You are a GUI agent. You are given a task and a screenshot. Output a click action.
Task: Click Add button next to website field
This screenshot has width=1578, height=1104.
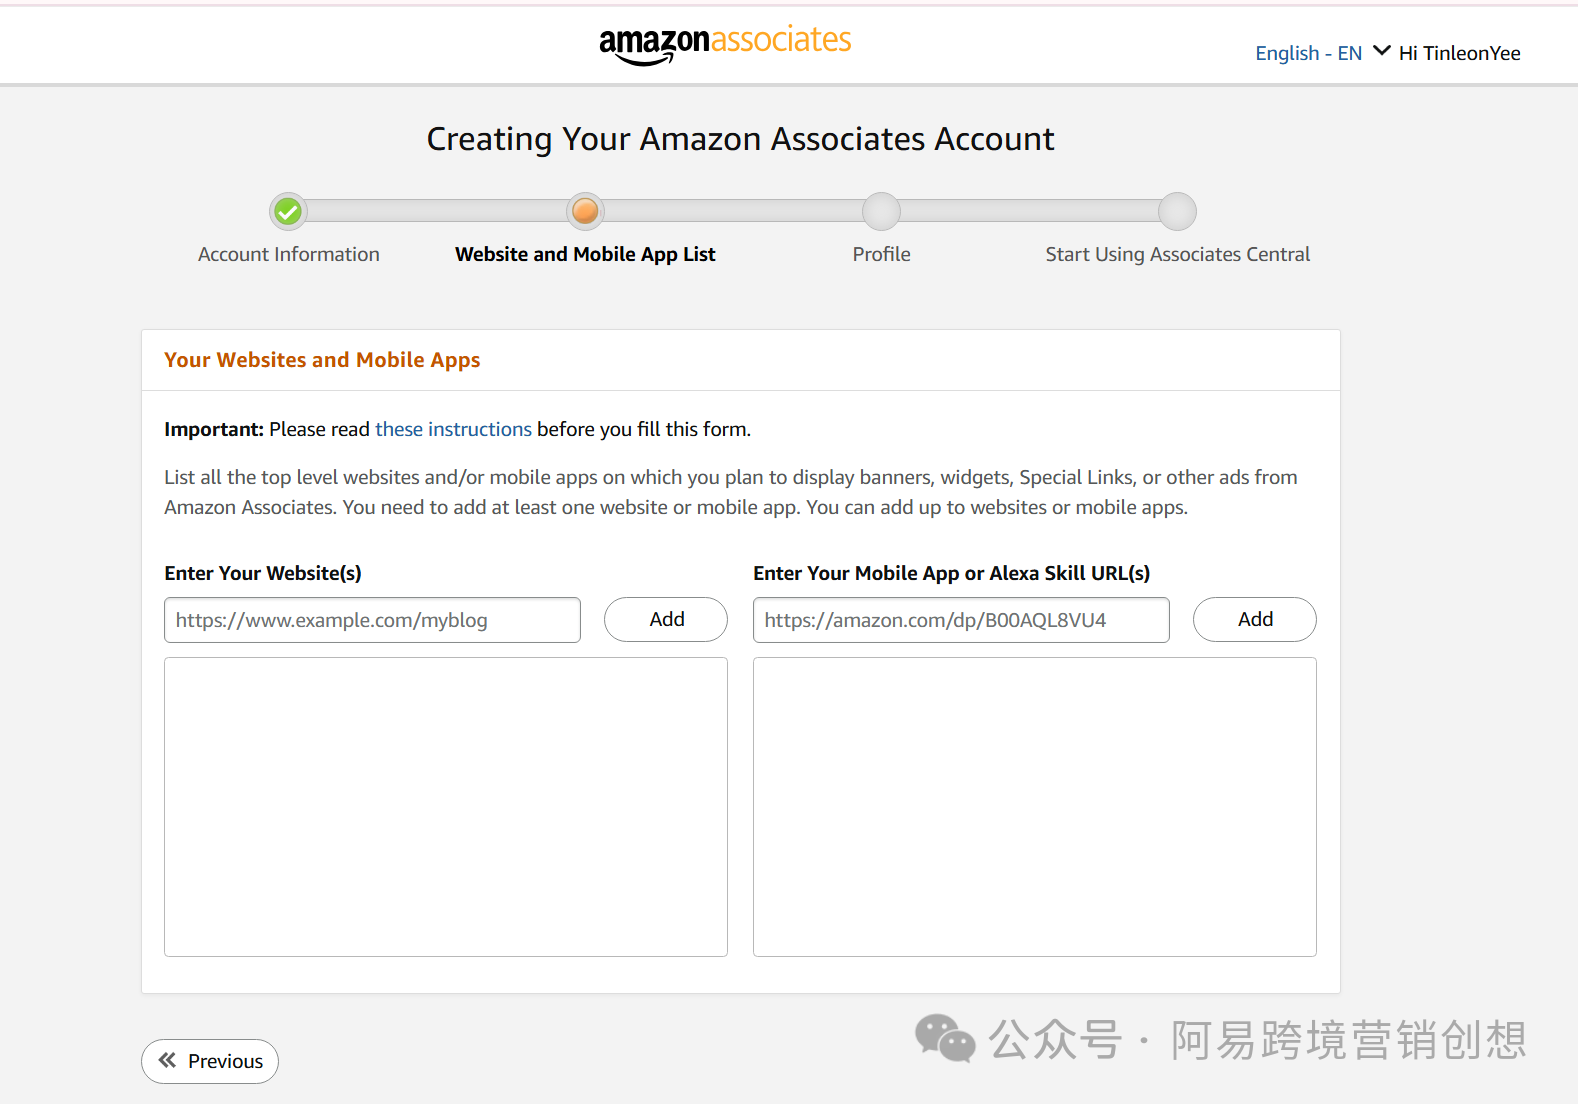pos(666,619)
